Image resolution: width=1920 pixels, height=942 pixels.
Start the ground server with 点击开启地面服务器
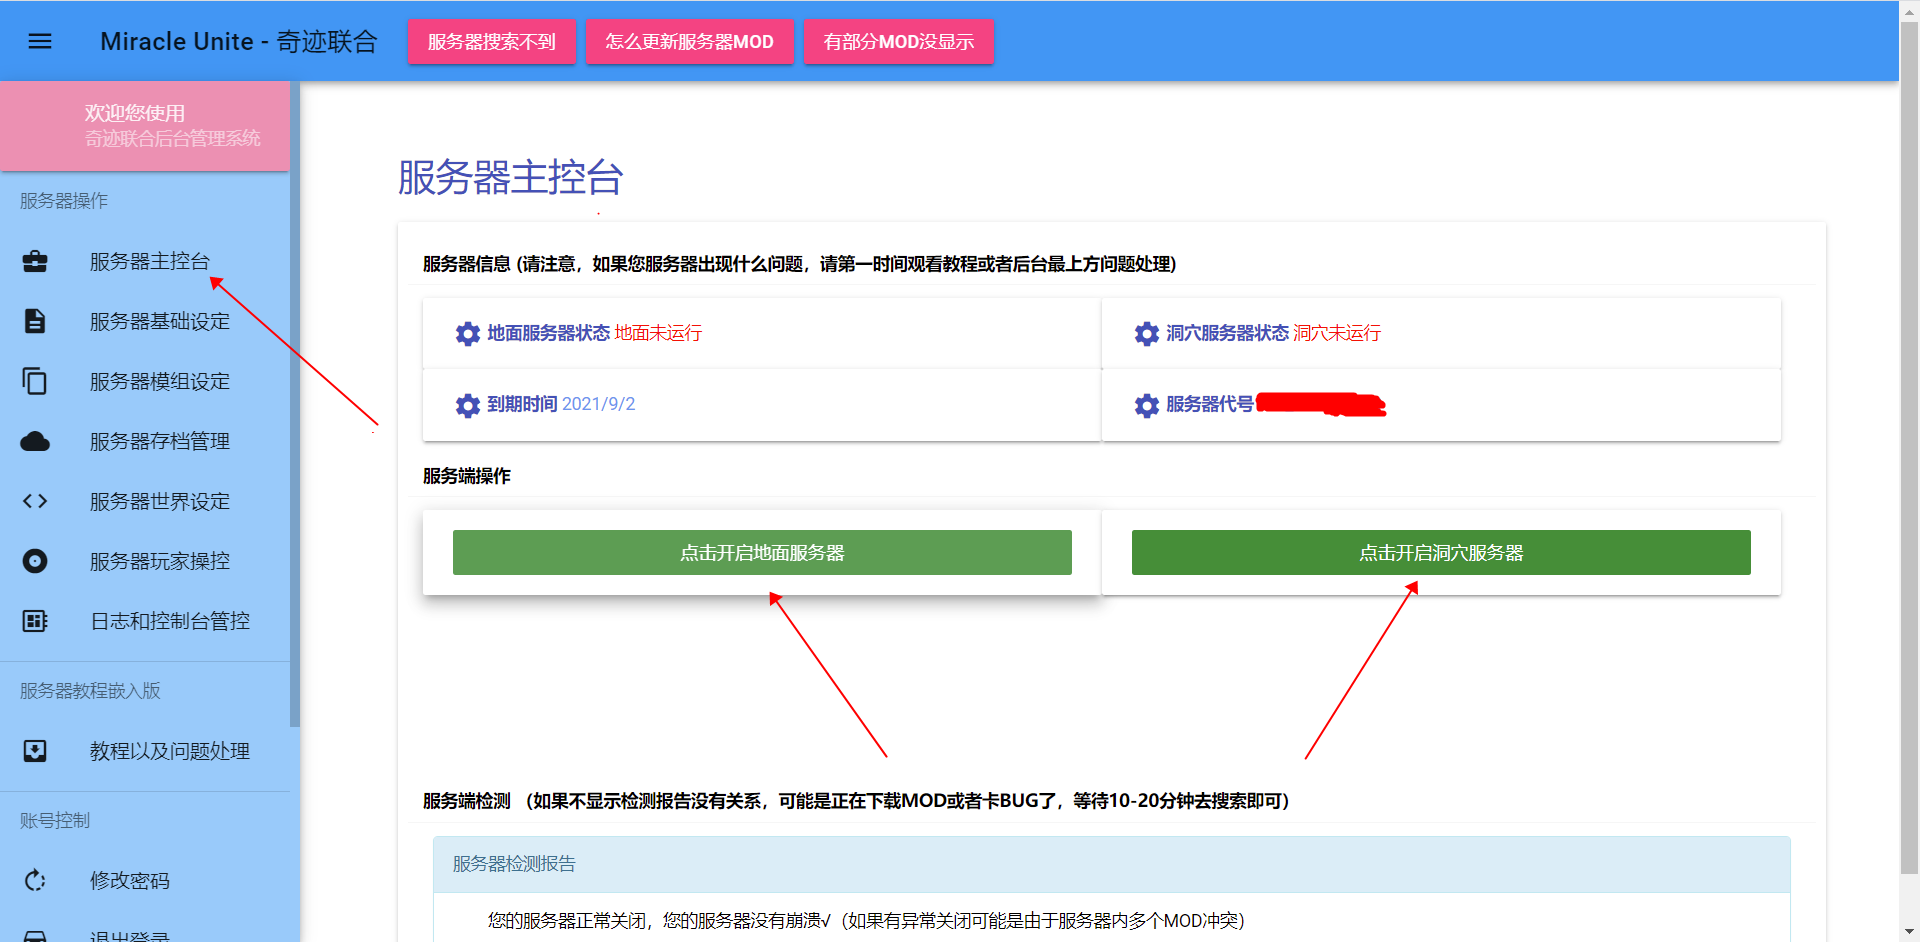pos(762,553)
